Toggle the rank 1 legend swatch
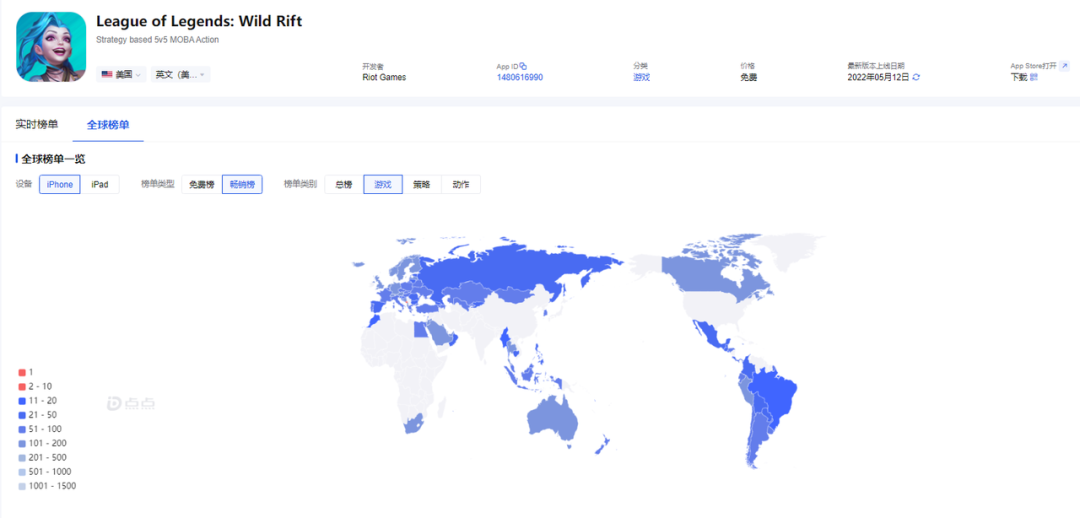The image size is (1080, 518). [22, 372]
